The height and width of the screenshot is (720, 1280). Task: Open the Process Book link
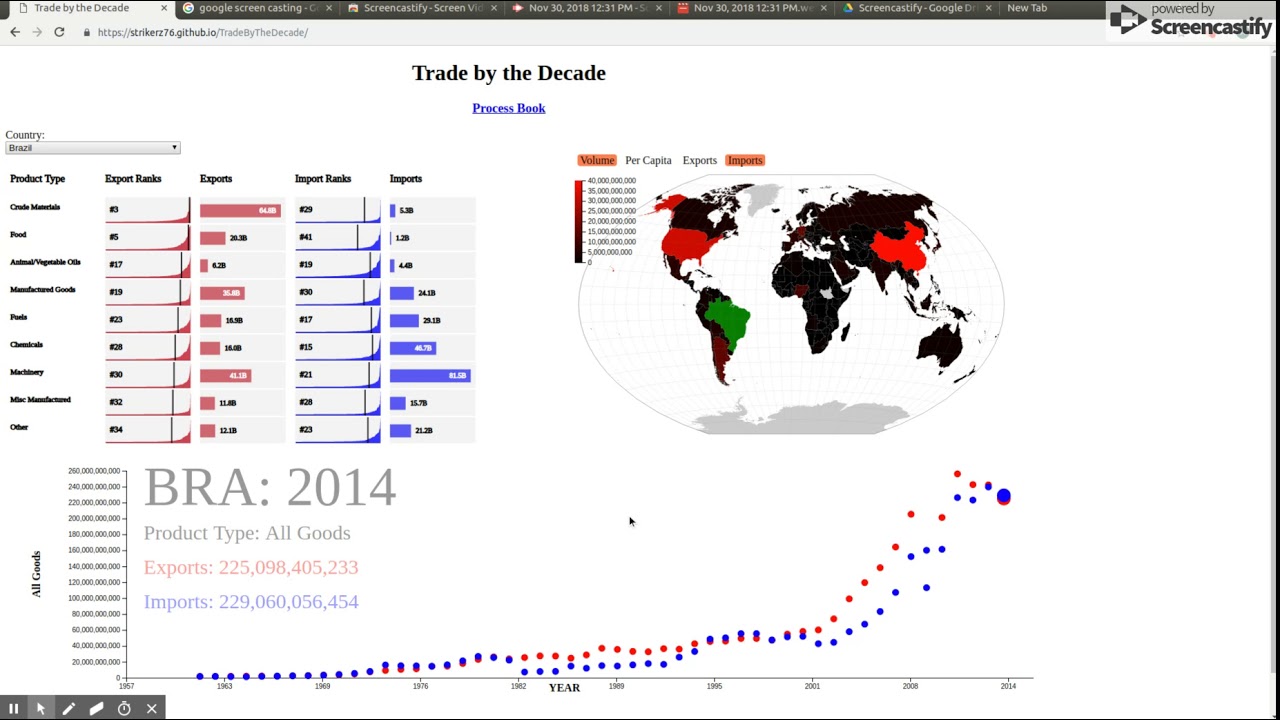508,108
